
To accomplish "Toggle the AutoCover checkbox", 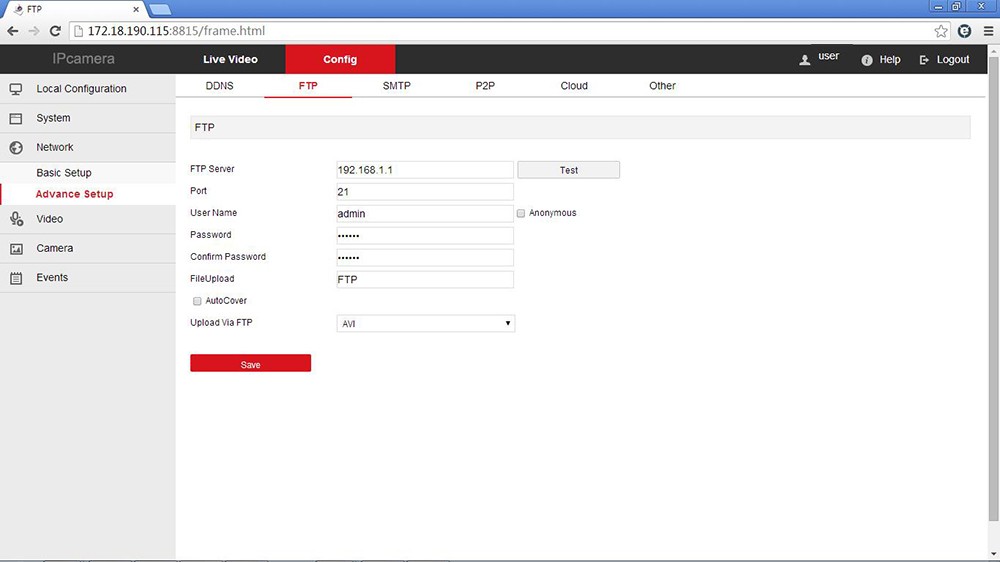I will click(x=197, y=301).
